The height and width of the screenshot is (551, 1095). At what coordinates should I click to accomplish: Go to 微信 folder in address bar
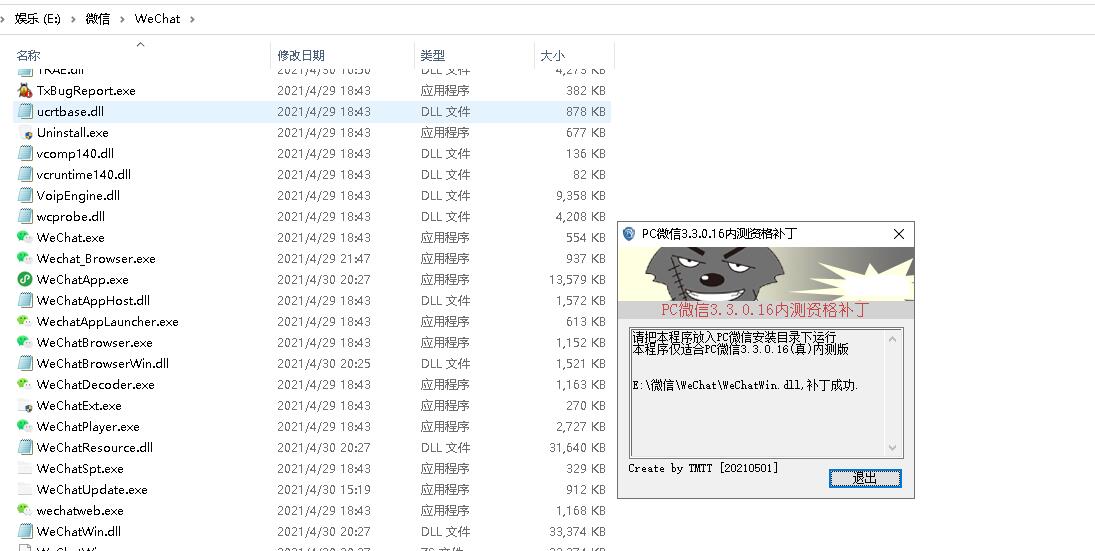click(x=98, y=19)
